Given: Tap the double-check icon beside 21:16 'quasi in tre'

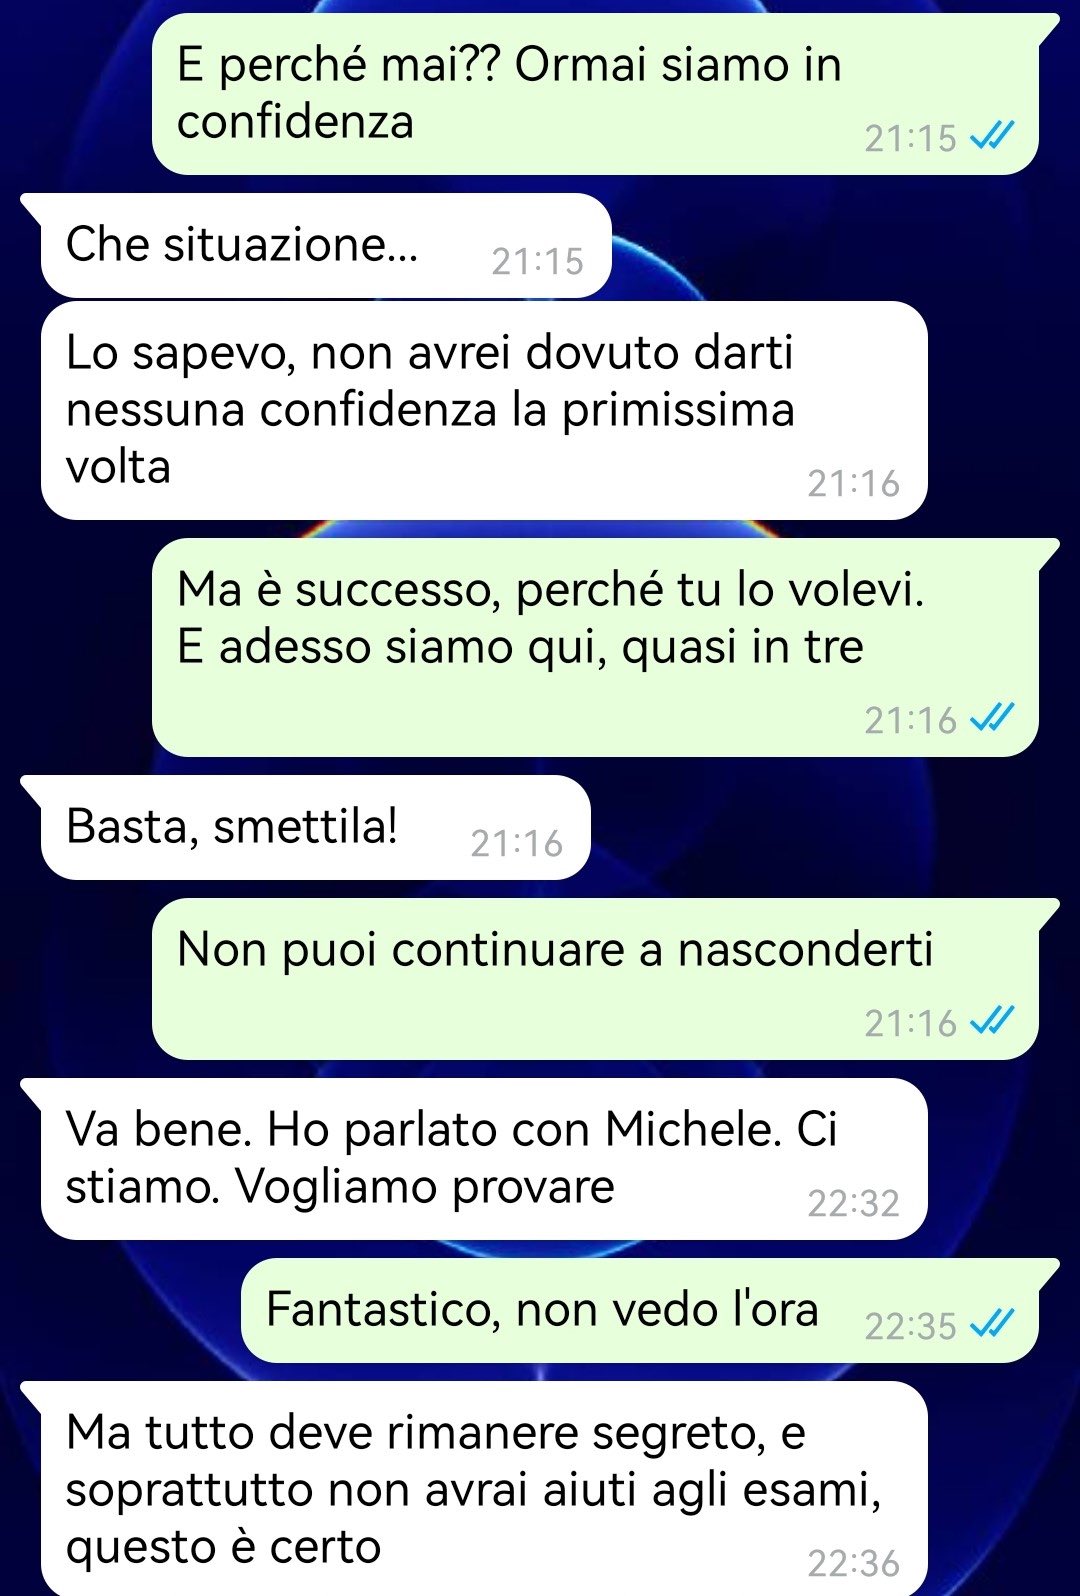Looking at the screenshot, I should (x=993, y=717).
